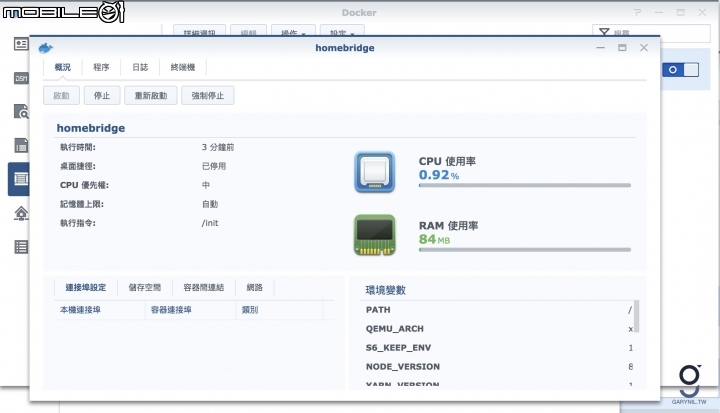The width and height of the screenshot is (720, 413).
Task: Select the highlighted Container icon in Docker sidebar
Action: coord(20,179)
